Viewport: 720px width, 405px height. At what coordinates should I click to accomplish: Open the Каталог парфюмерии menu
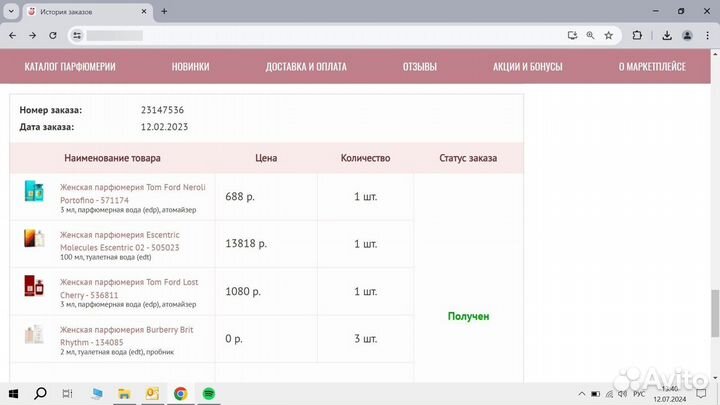tap(70, 67)
